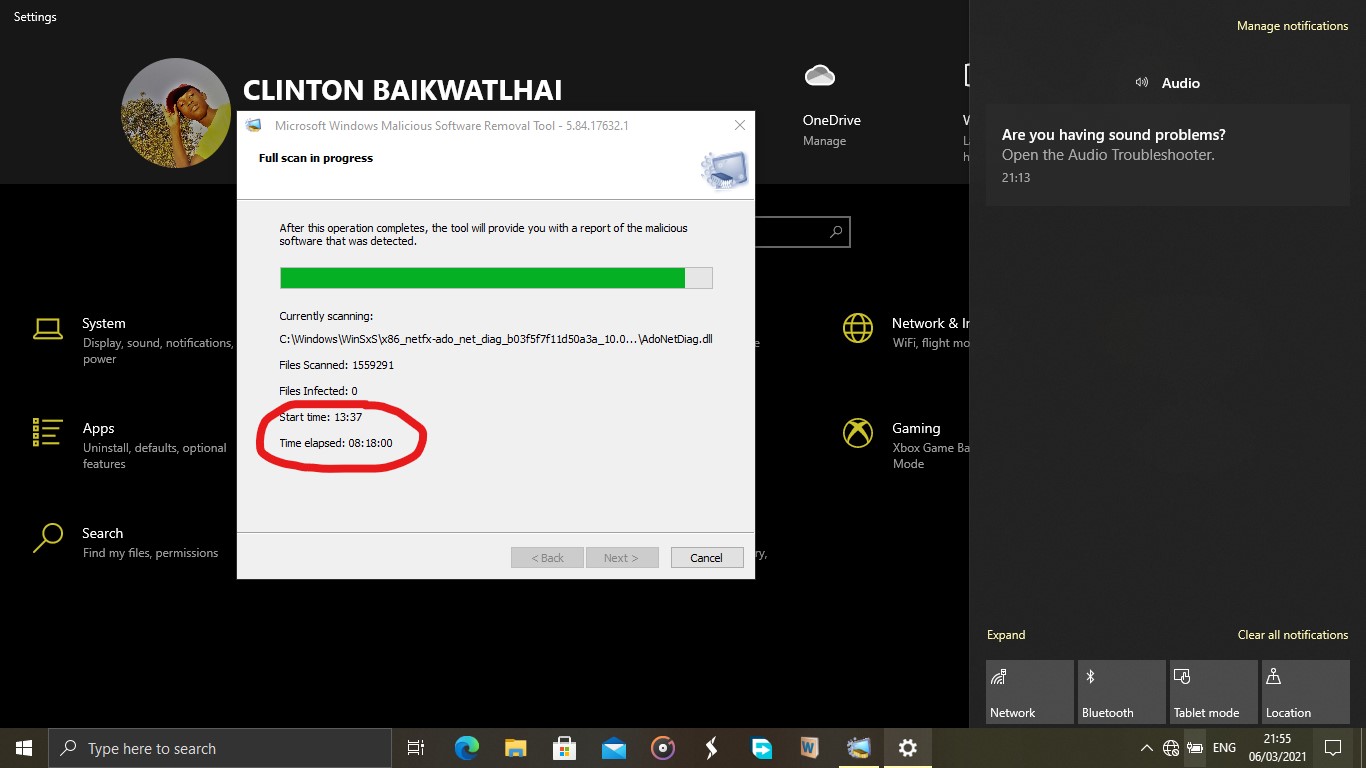This screenshot has width=1366, height=768.
Task: Toggle Bluetooth in the quick actions panel
Action: click(x=1121, y=691)
